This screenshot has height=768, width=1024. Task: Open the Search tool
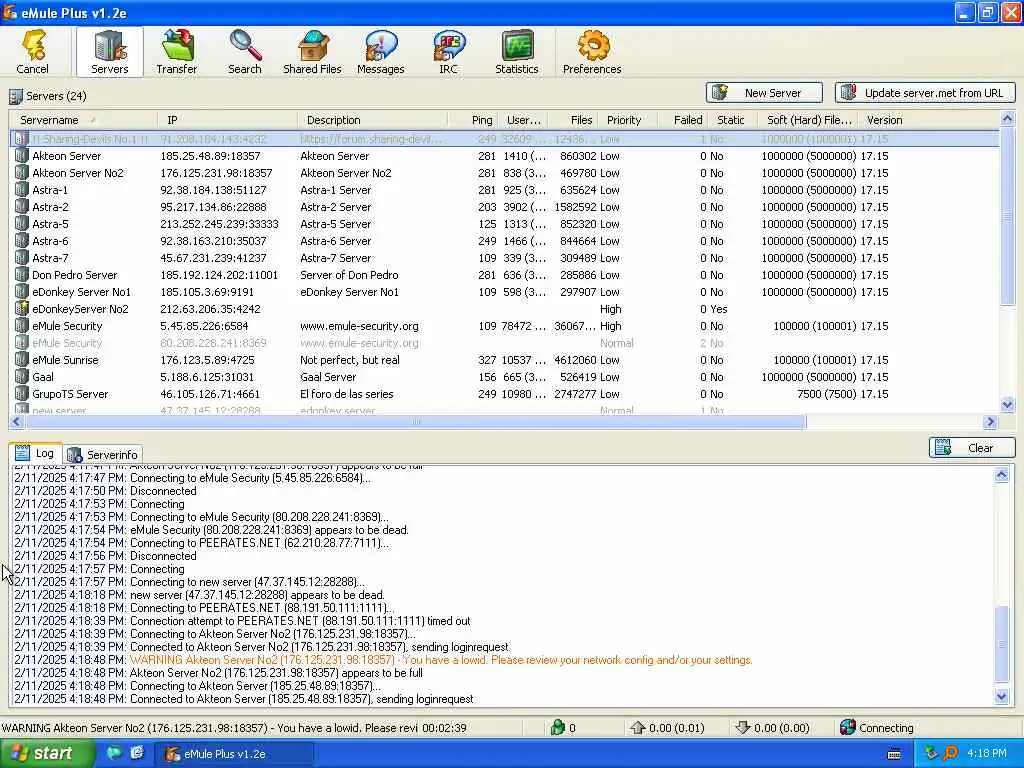pyautogui.click(x=245, y=52)
